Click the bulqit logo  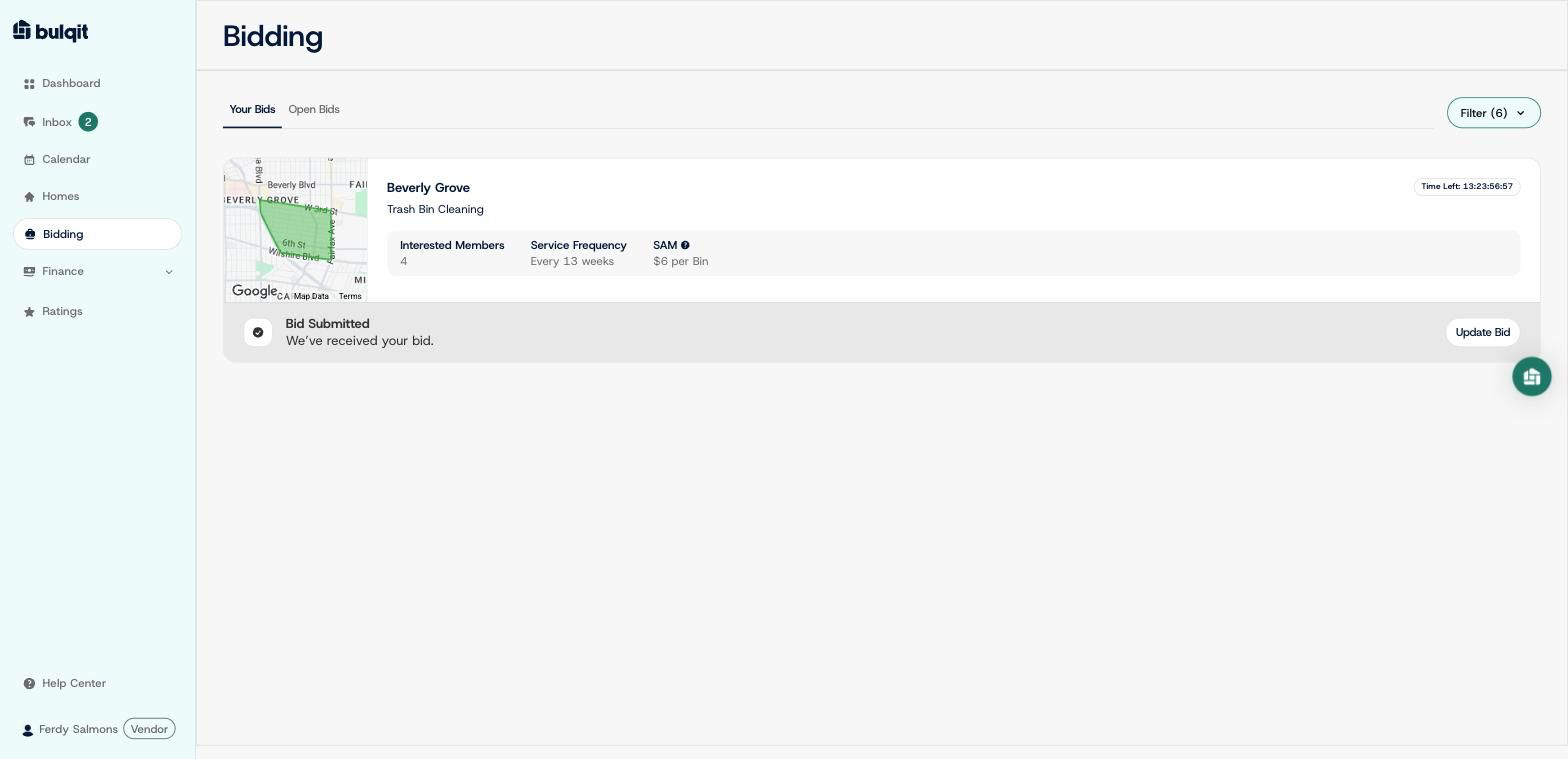(x=51, y=31)
